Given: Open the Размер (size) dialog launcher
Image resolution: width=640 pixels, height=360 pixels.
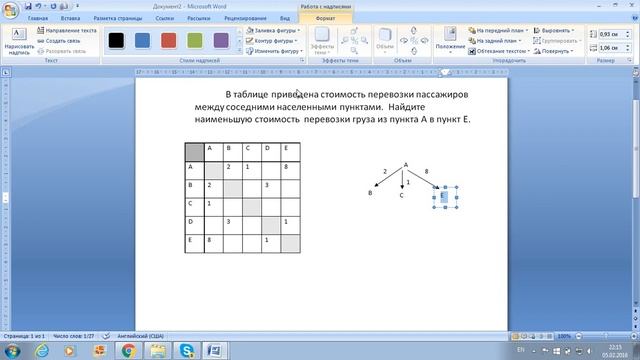Looking at the screenshot, I should click(630, 60).
